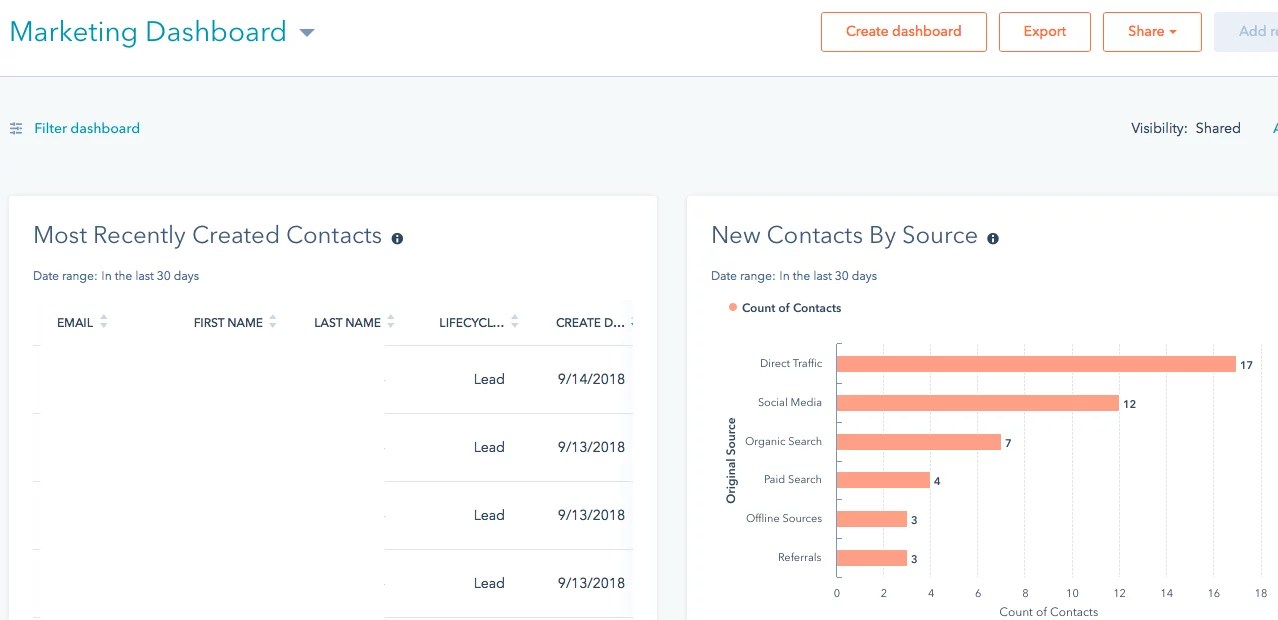The image size is (1278, 620).
Task: Sort contacts by LIFECYCLE stage
Action: (x=514, y=322)
